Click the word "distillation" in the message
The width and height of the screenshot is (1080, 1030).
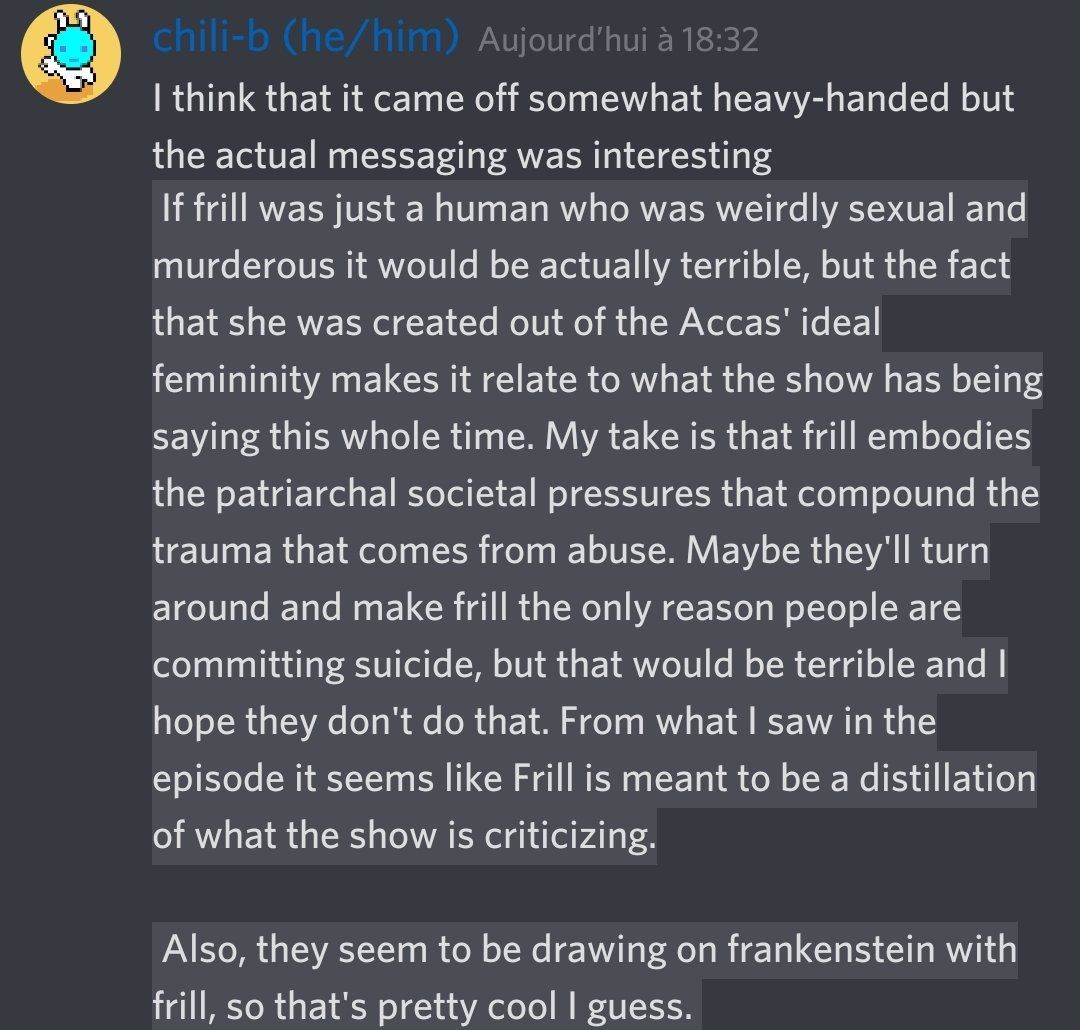pos(947,779)
